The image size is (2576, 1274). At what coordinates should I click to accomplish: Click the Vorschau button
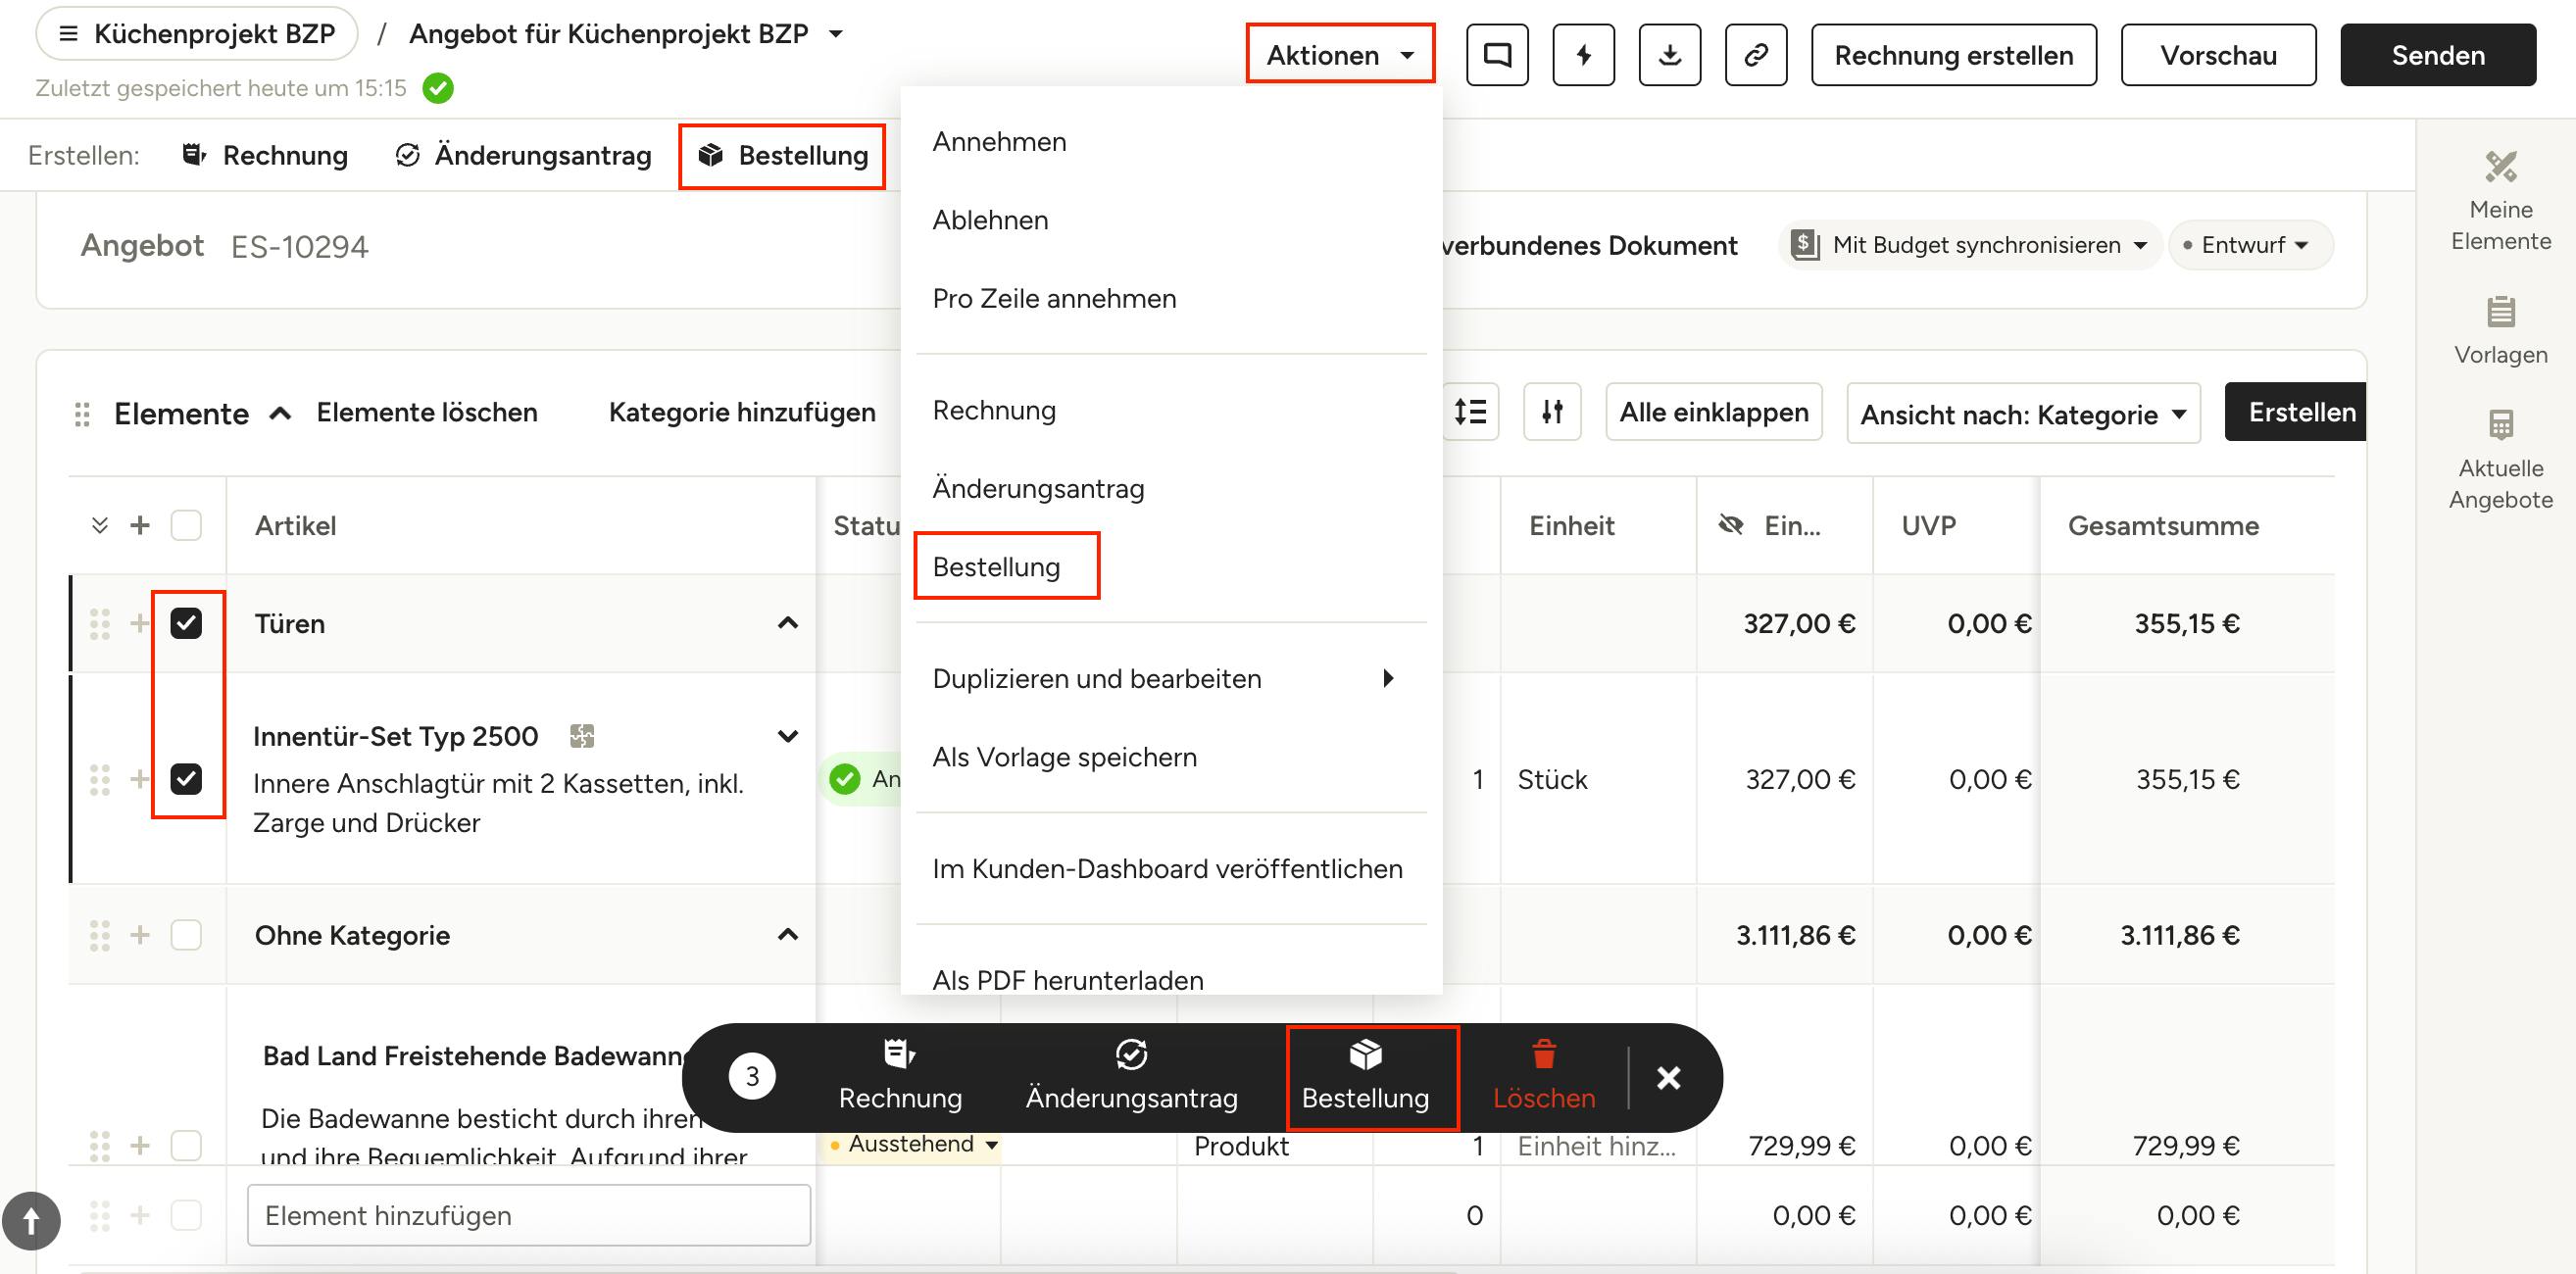2217,55
